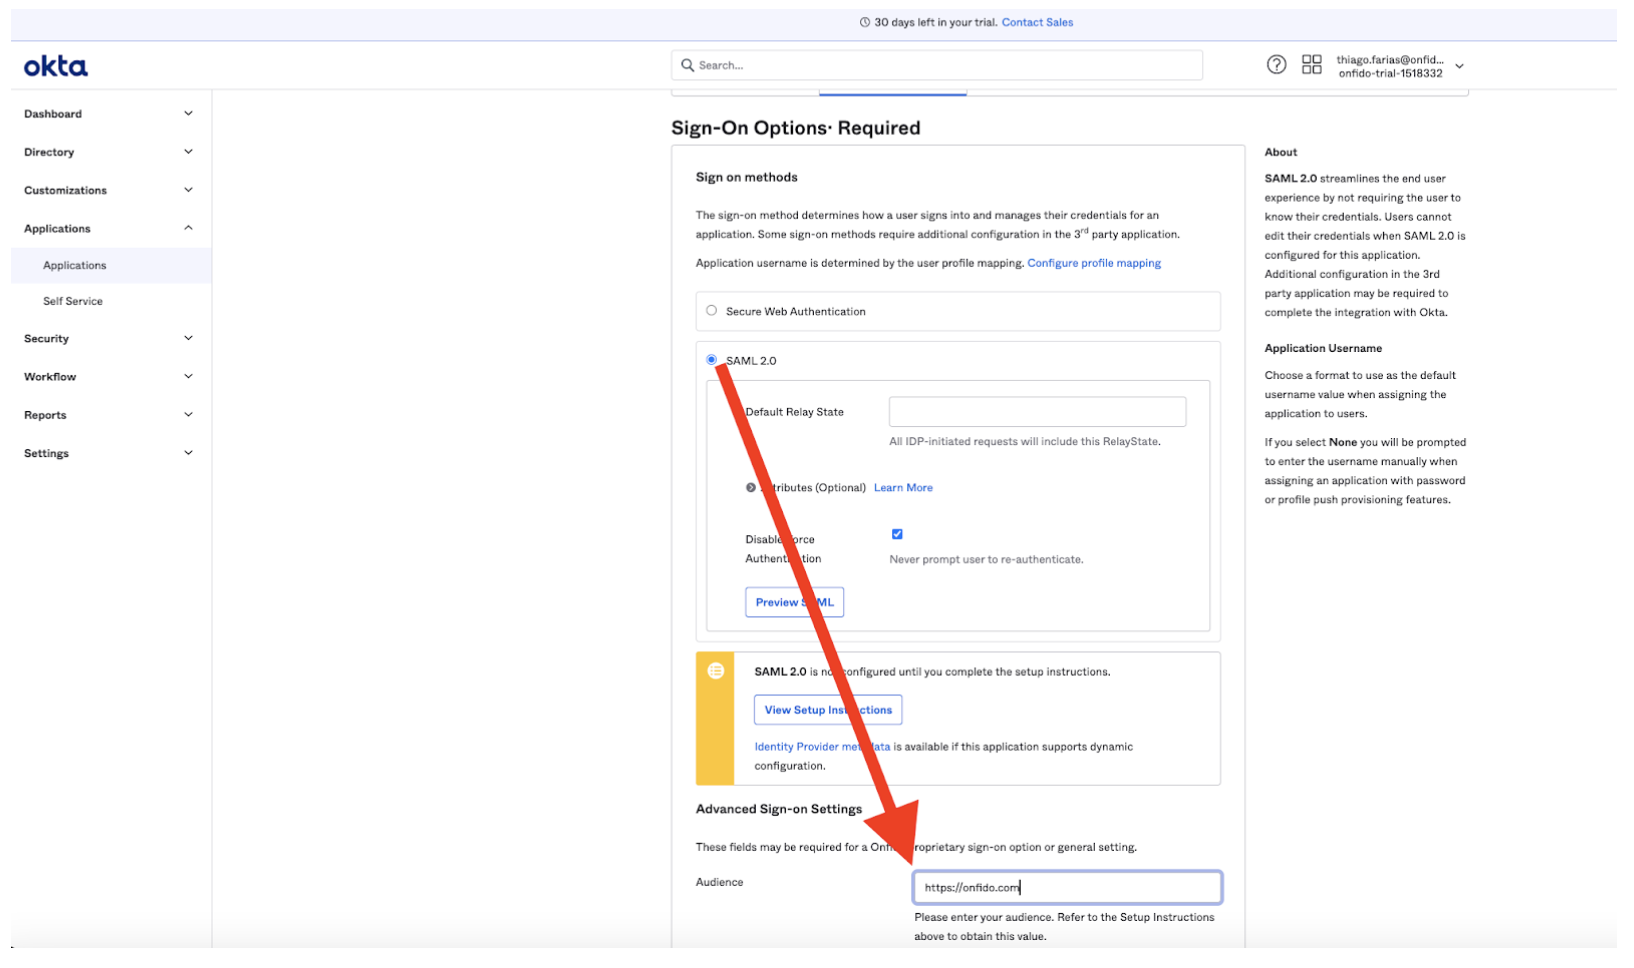Expand the Dashboard sidebar menu
The width and height of the screenshot is (1634, 968).
point(188,114)
